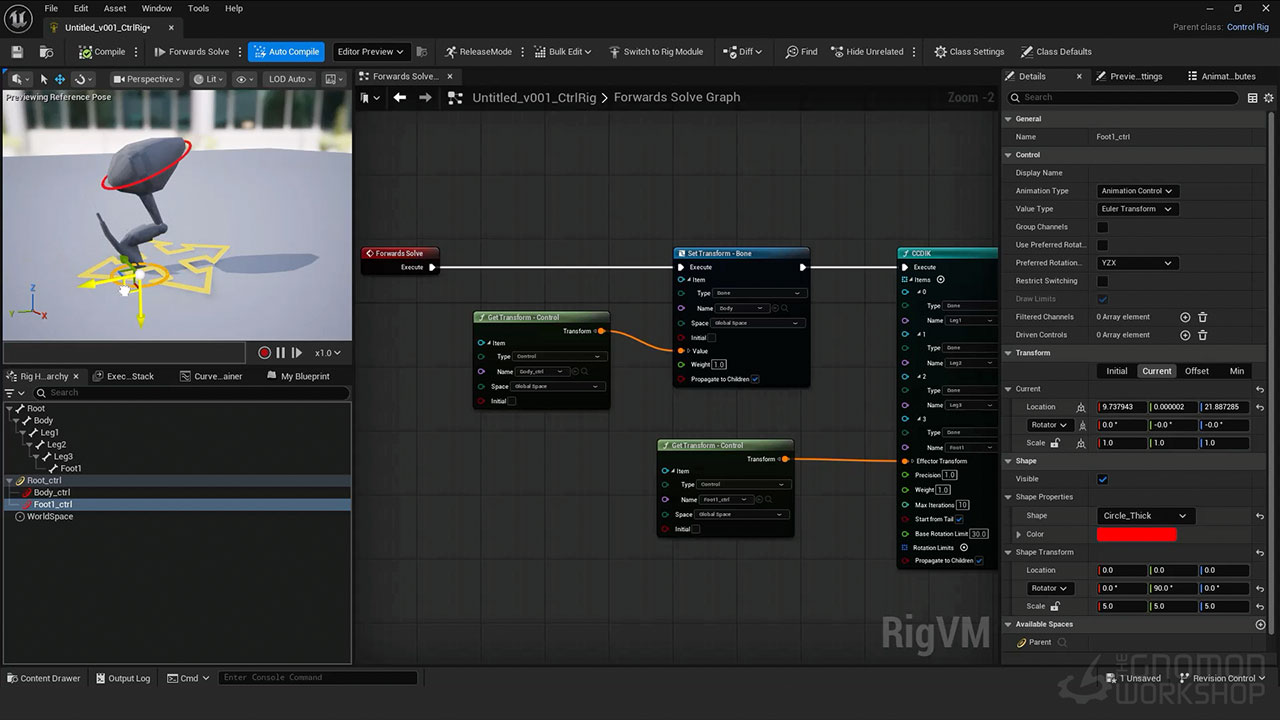Select Body_ctrl in the rig hierarchy
This screenshot has height=720, width=1280.
[x=52, y=492]
